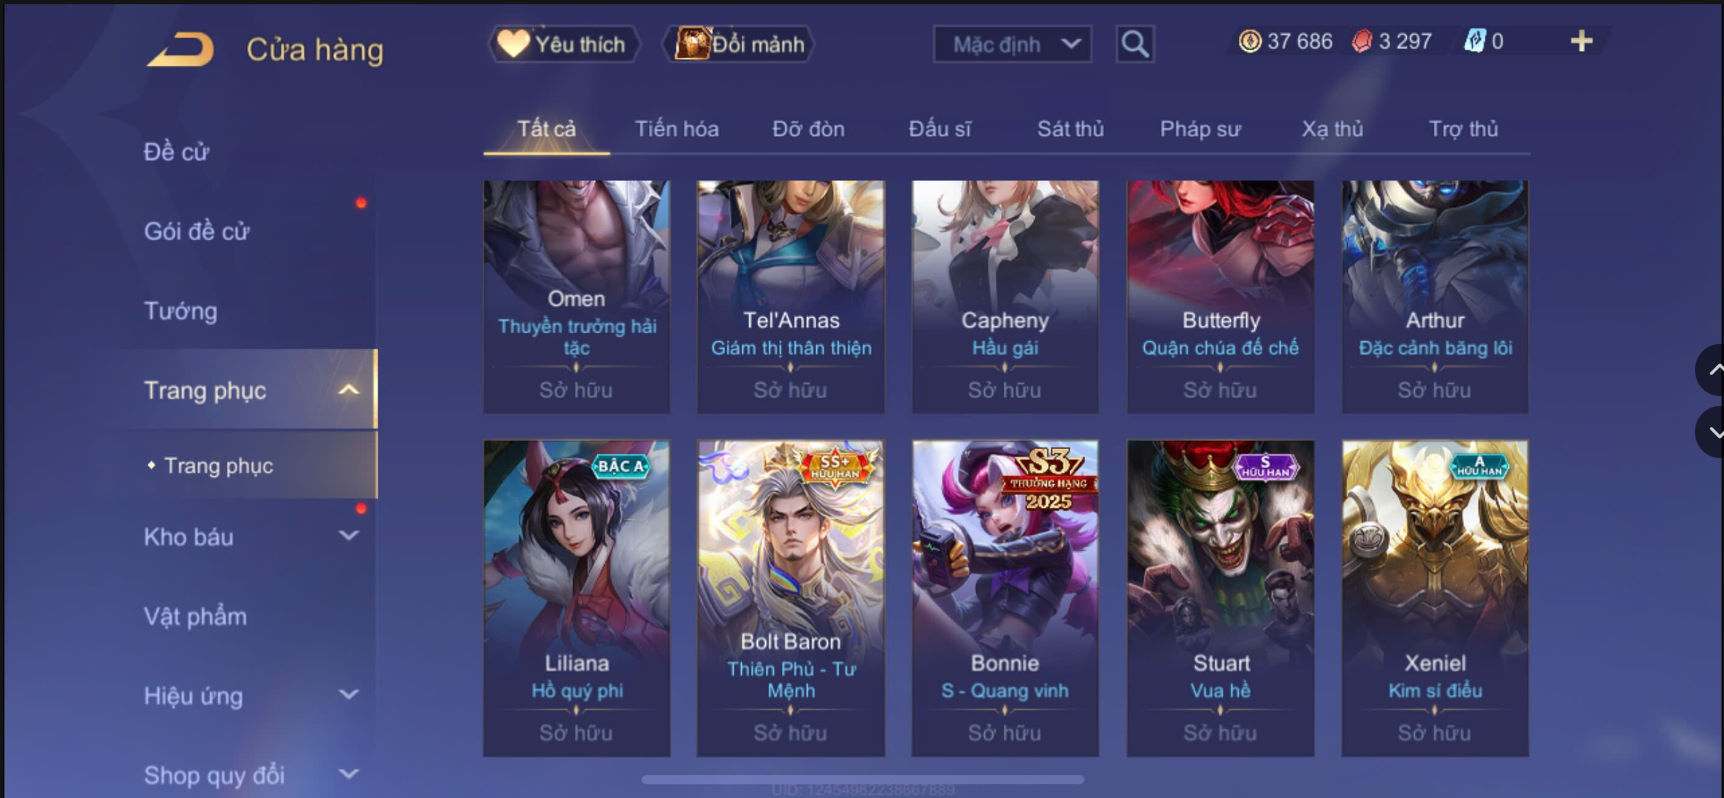Switch to the Sát thủ tab
This screenshot has height=798, width=1724.
[x=1070, y=129]
